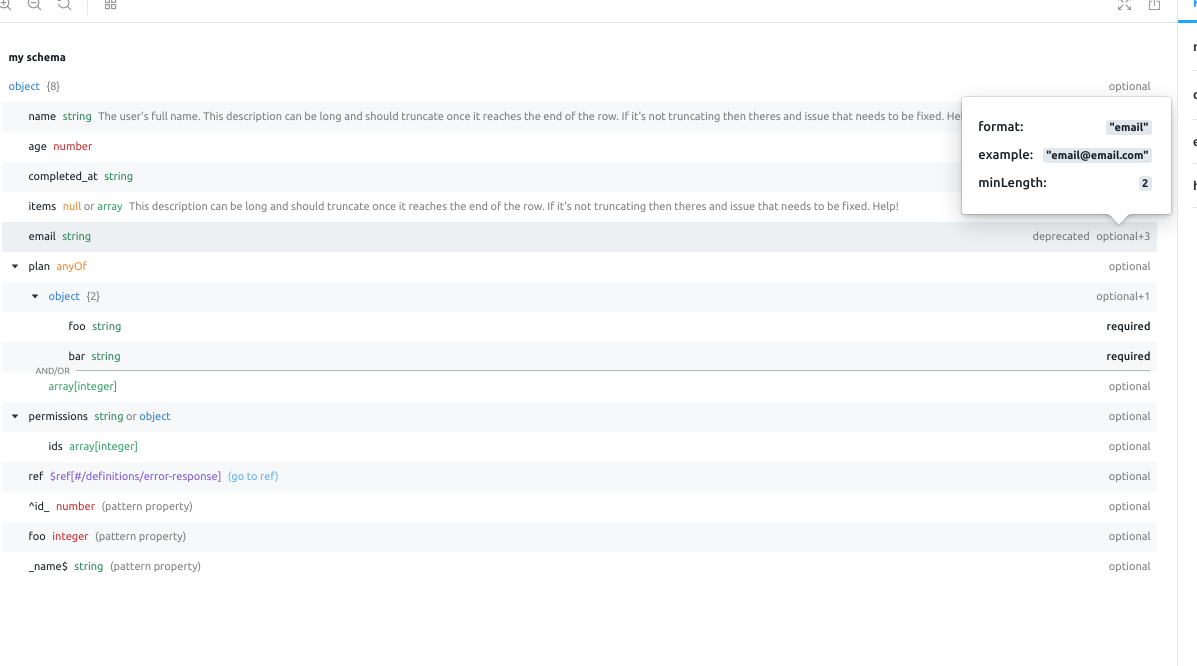Image resolution: width=1197 pixels, height=666 pixels.
Task: Click the format: label in popup
Action: [x=1000, y=127]
